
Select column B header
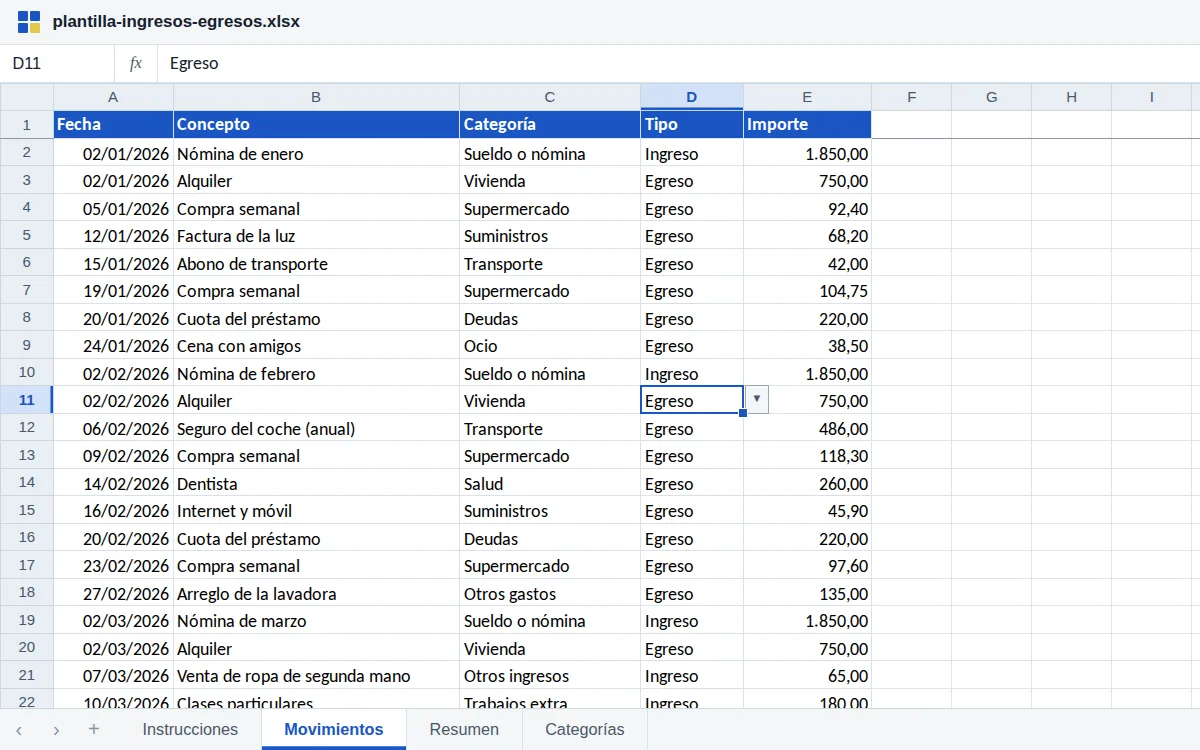point(316,97)
